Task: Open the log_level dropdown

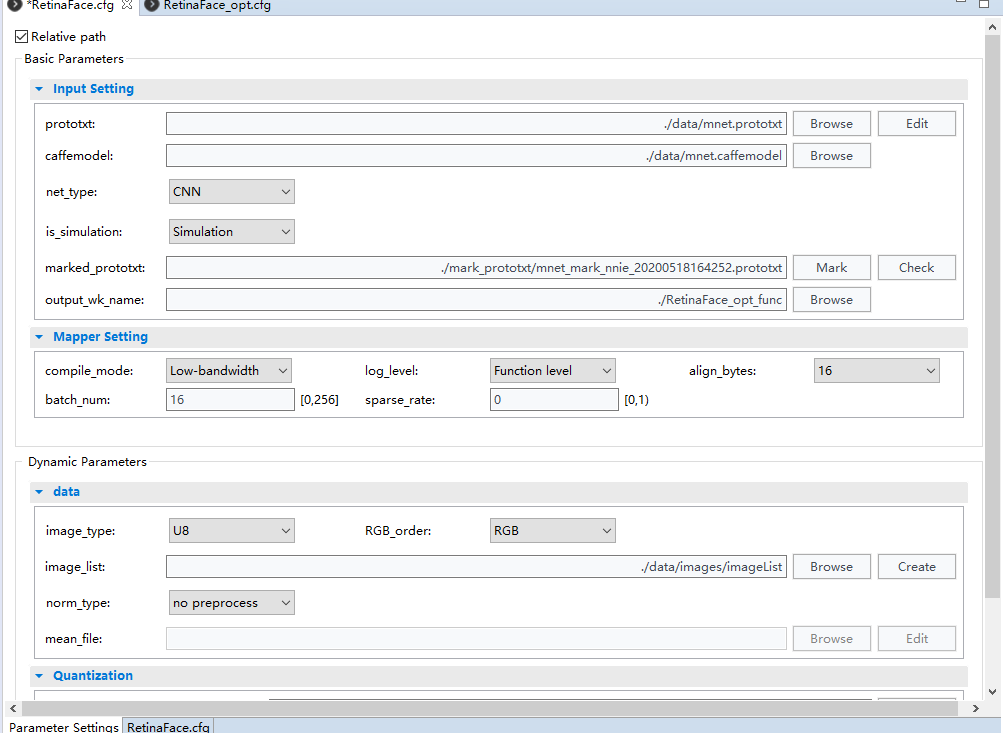Action: 552,371
